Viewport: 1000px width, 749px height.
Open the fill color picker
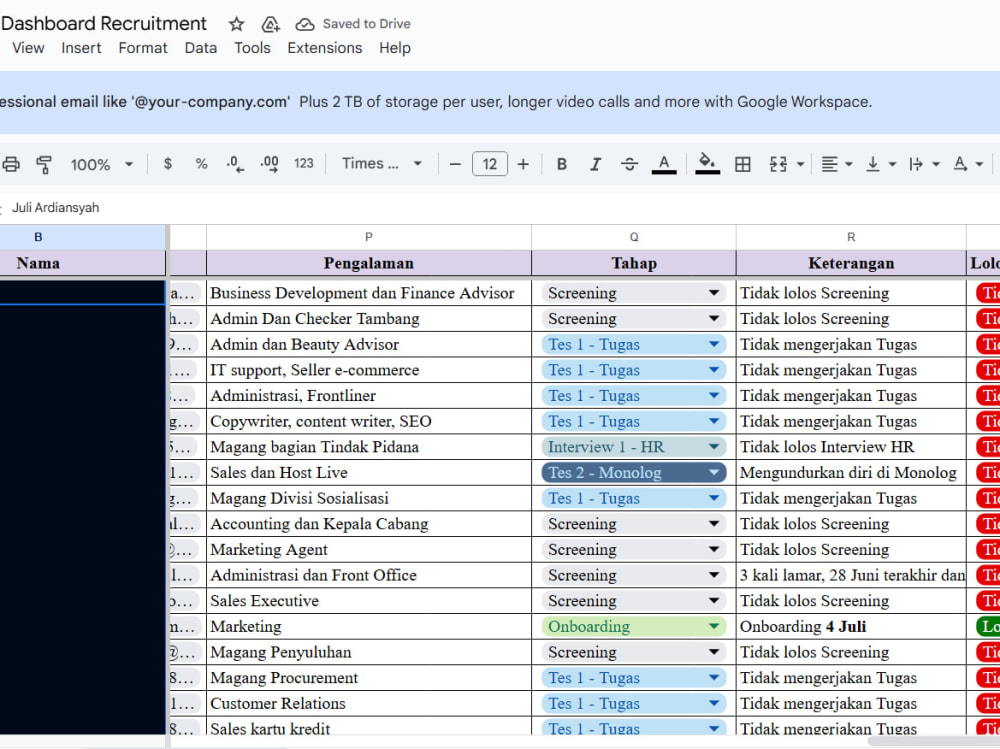(707, 164)
